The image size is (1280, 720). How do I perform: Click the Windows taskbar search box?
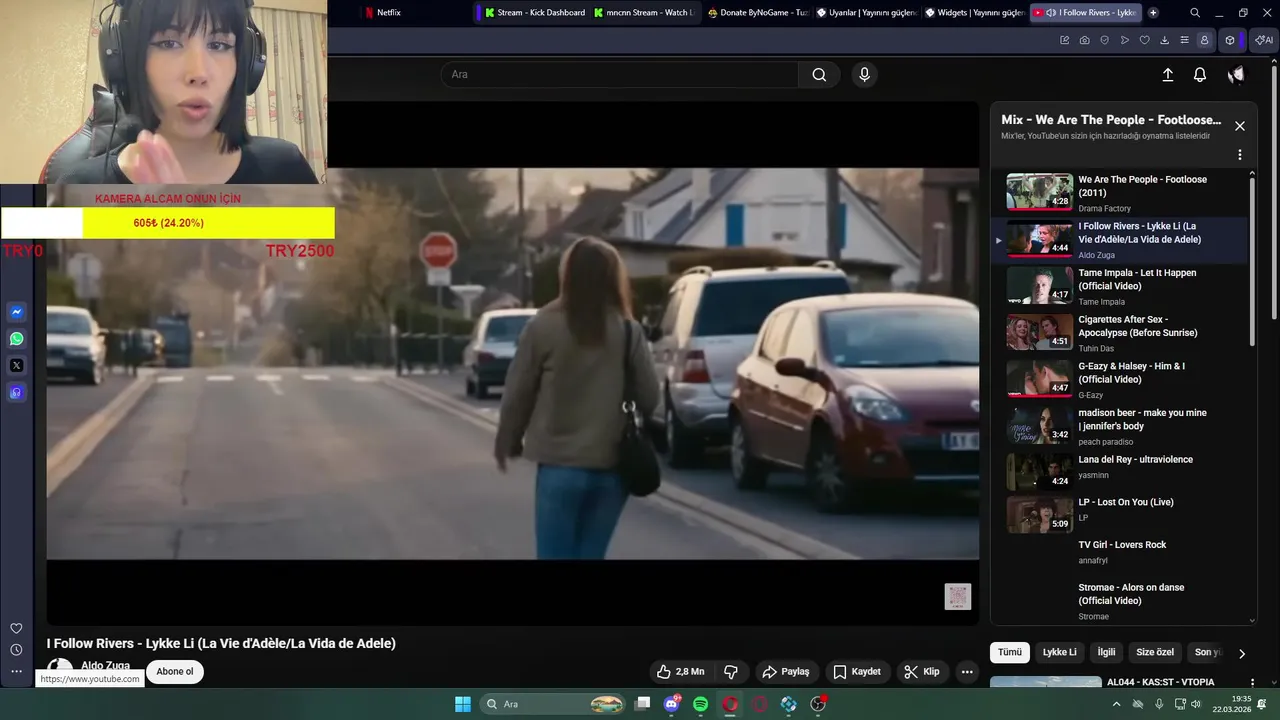555,704
